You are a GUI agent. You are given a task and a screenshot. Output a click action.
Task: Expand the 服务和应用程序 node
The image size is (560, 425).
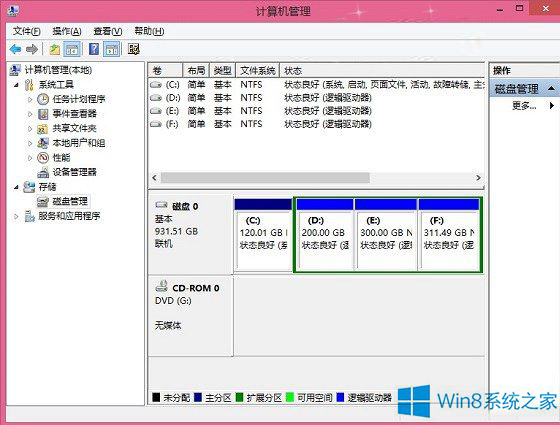coord(16,216)
